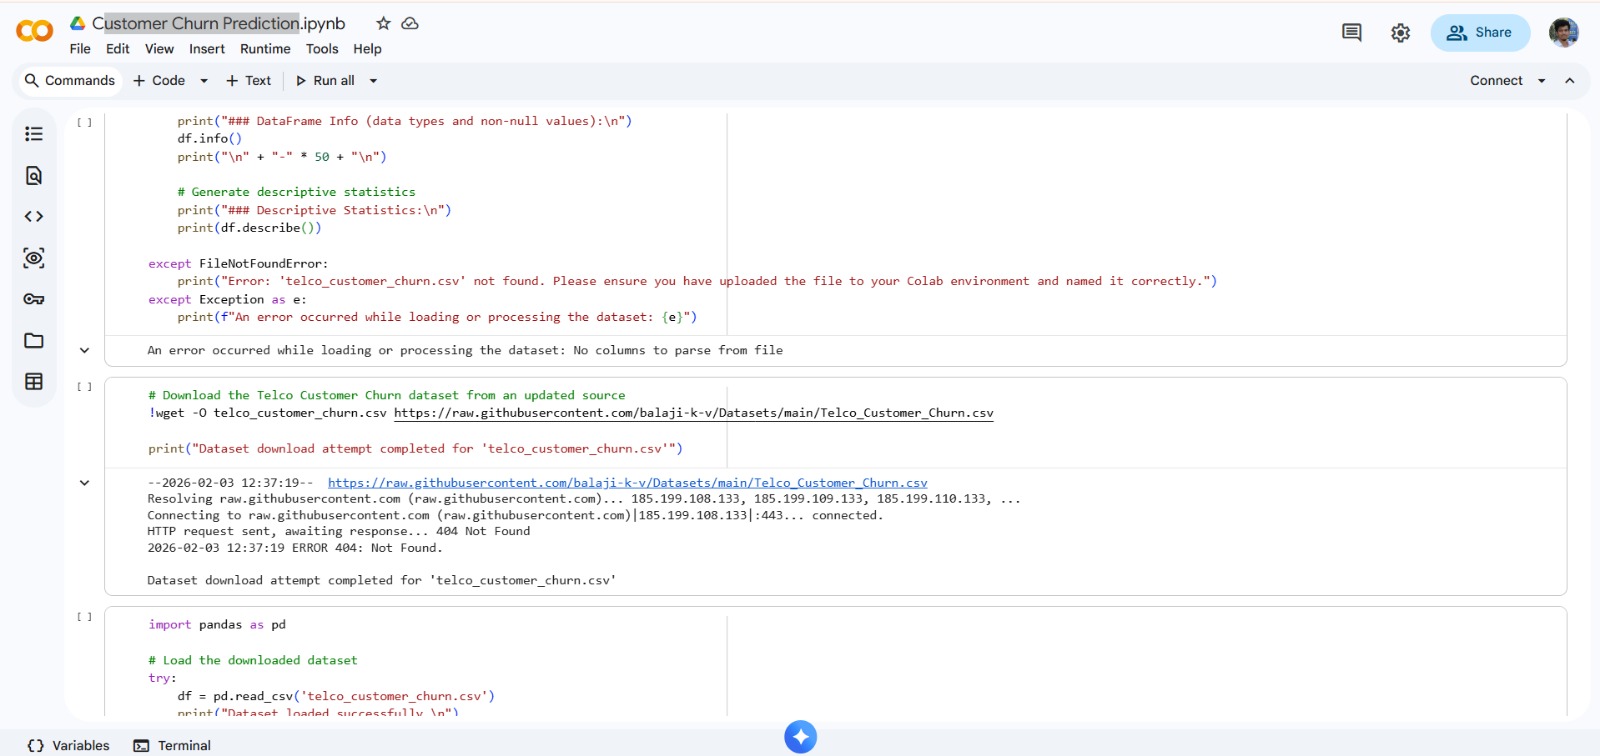Image resolution: width=1600 pixels, height=756 pixels.
Task: Open the Data table sidebar icon
Action: [x=34, y=382]
